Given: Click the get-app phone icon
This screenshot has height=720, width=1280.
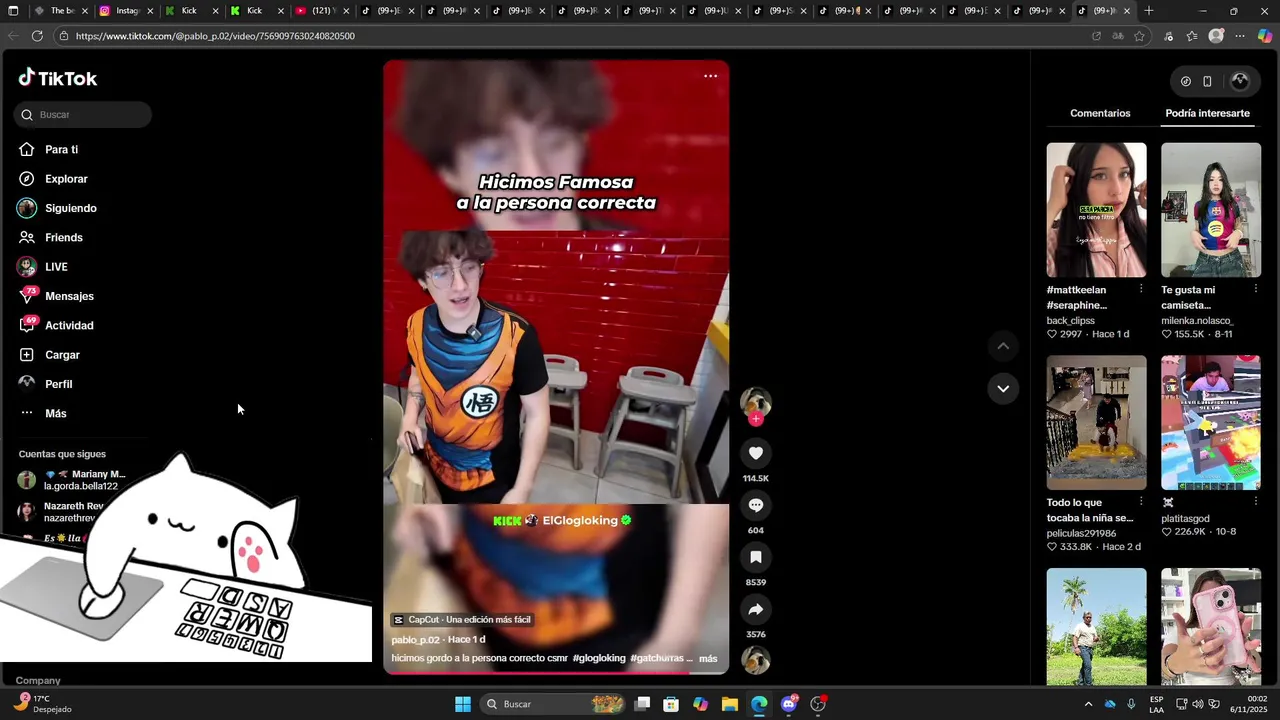Looking at the screenshot, I should click(x=1207, y=81).
